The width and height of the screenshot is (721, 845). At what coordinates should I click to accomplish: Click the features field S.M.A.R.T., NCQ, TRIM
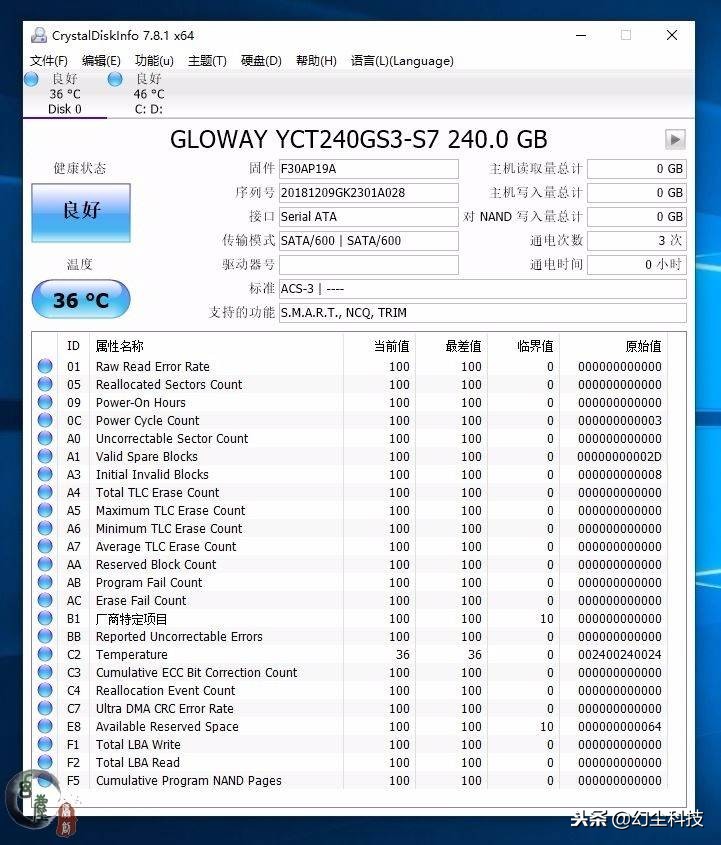[482, 313]
